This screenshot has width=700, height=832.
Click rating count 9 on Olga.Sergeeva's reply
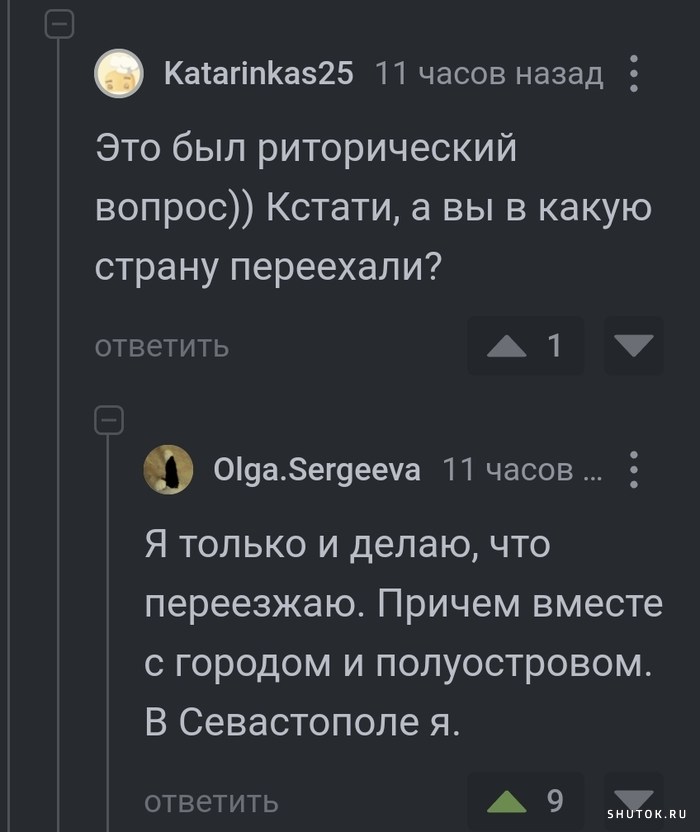point(554,801)
